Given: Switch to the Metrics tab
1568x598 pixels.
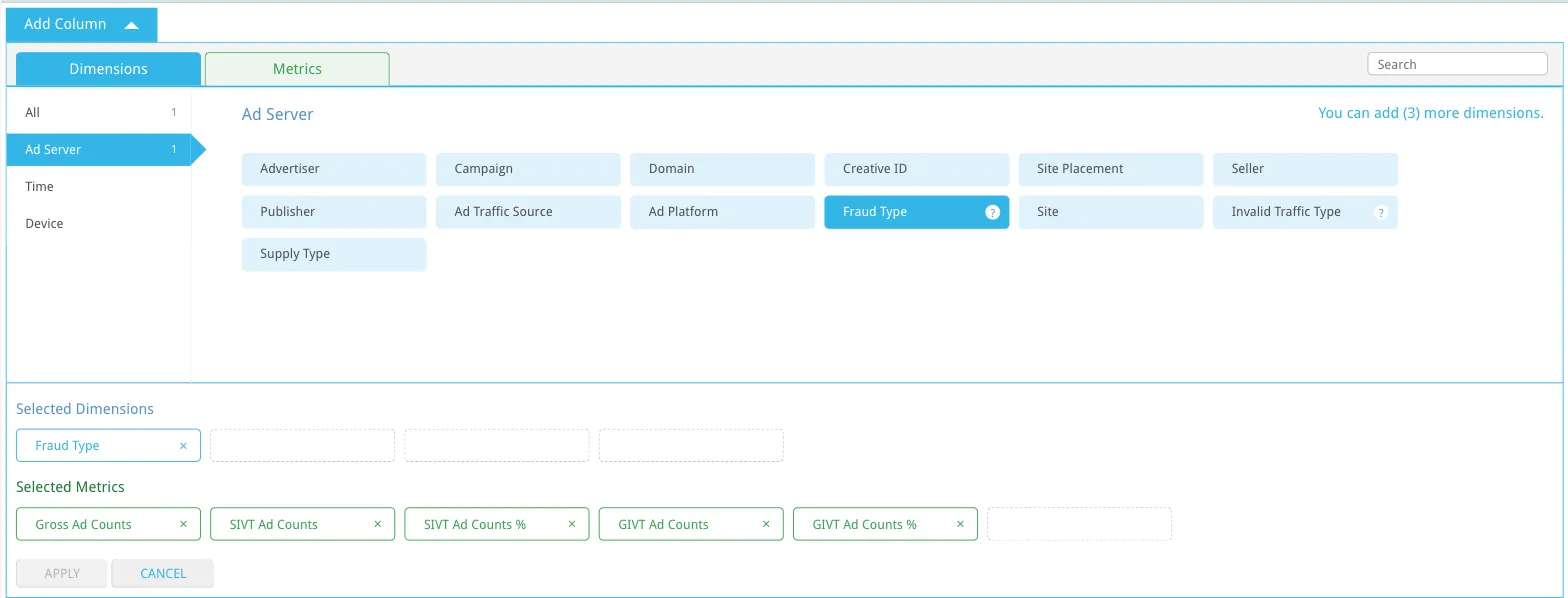Looking at the screenshot, I should [x=297, y=69].
